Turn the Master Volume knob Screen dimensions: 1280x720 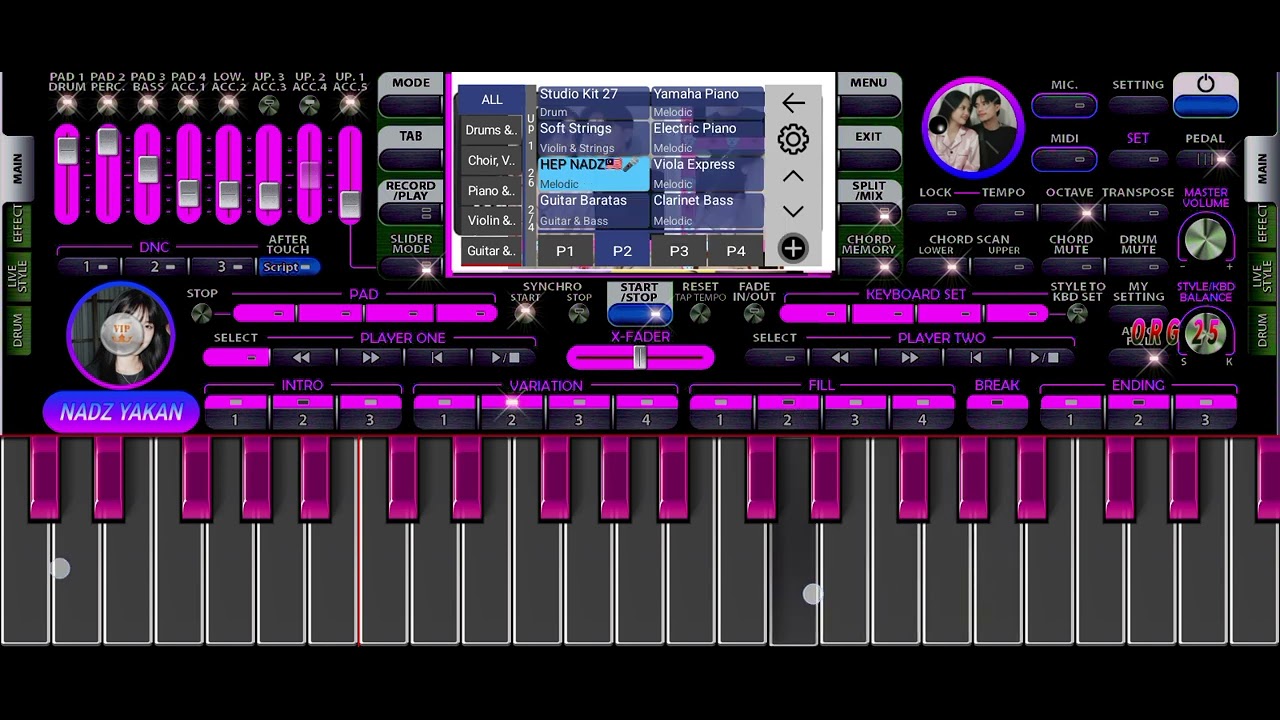pyautogui.click(x=1205, y=239)
